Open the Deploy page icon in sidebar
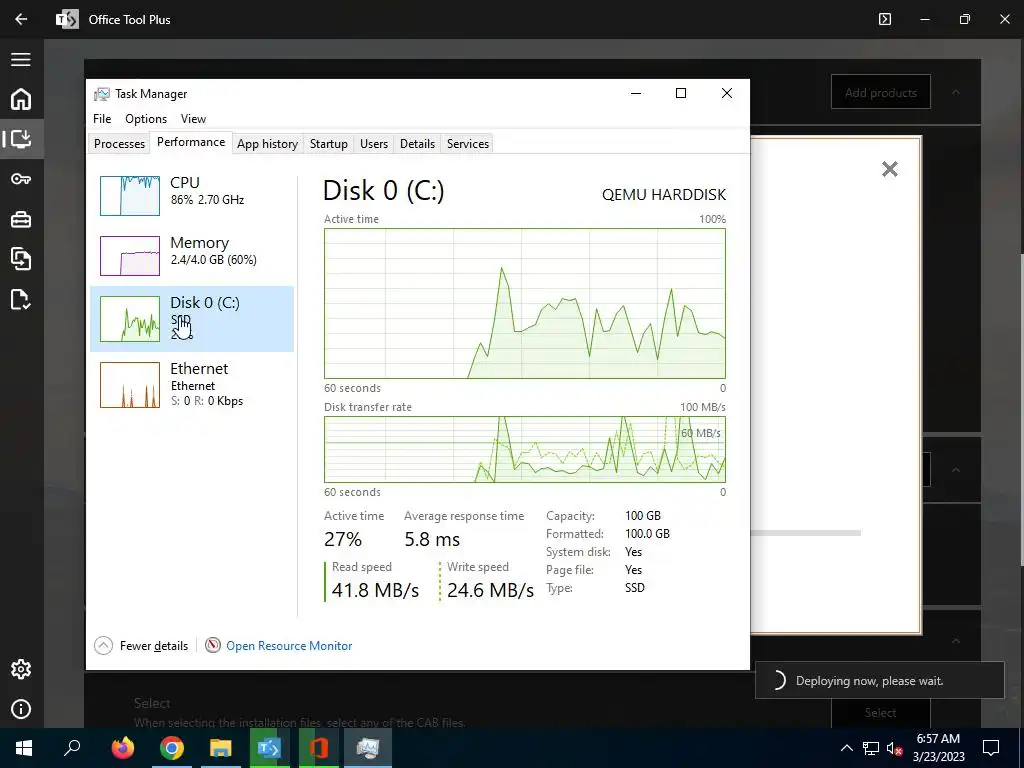Viewport: 1024px width, 768px height. tap(21, 139)
